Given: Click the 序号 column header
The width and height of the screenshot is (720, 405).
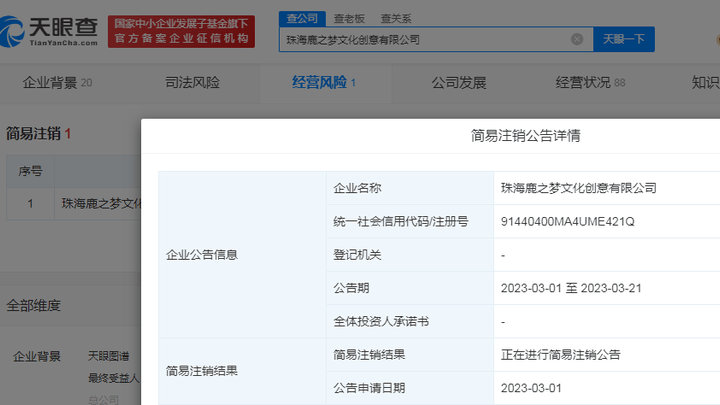Looking at the screenshot, I should tap(30, 171).
